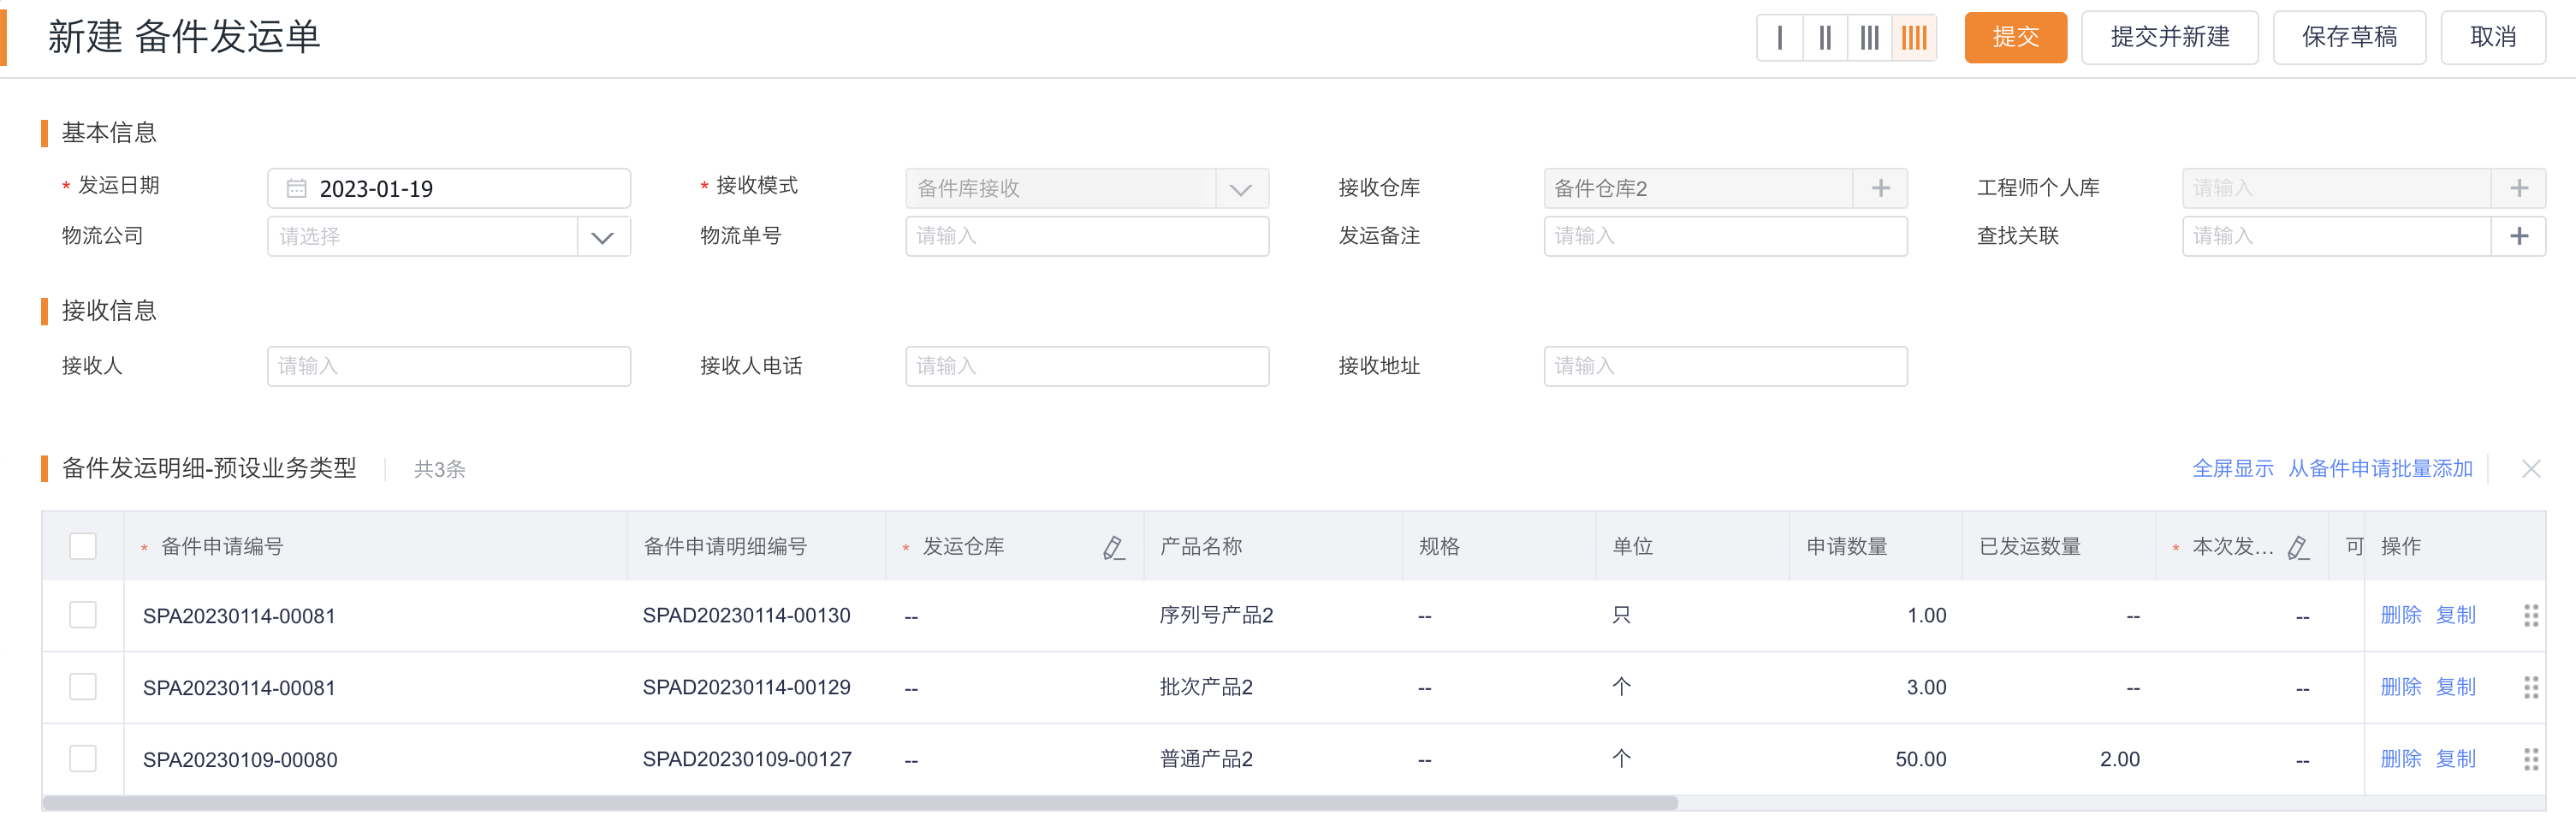Copy the 批次产品2 row
Image resolution: width=2576 pixels, height=827 pixels.
click(x=2455, y=687)
